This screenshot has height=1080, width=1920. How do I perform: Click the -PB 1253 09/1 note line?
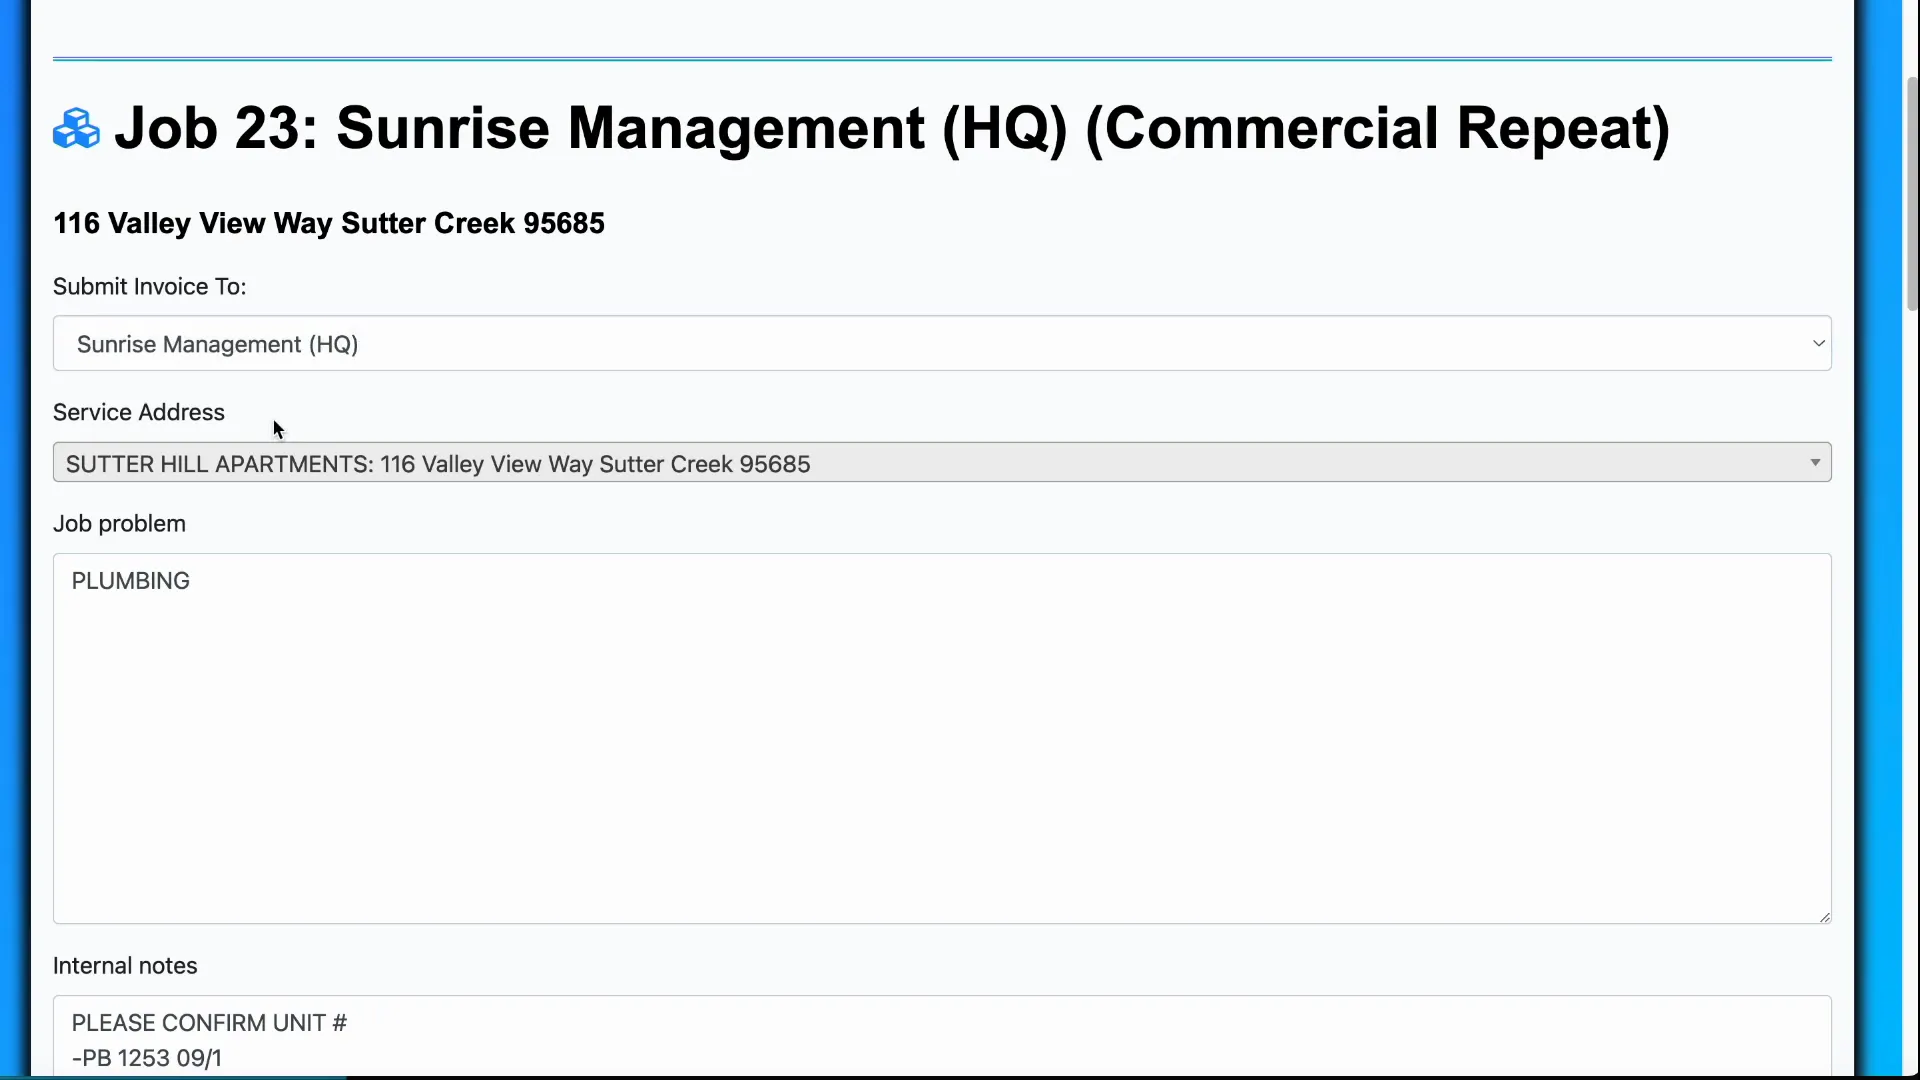(x=146, y=1057)
